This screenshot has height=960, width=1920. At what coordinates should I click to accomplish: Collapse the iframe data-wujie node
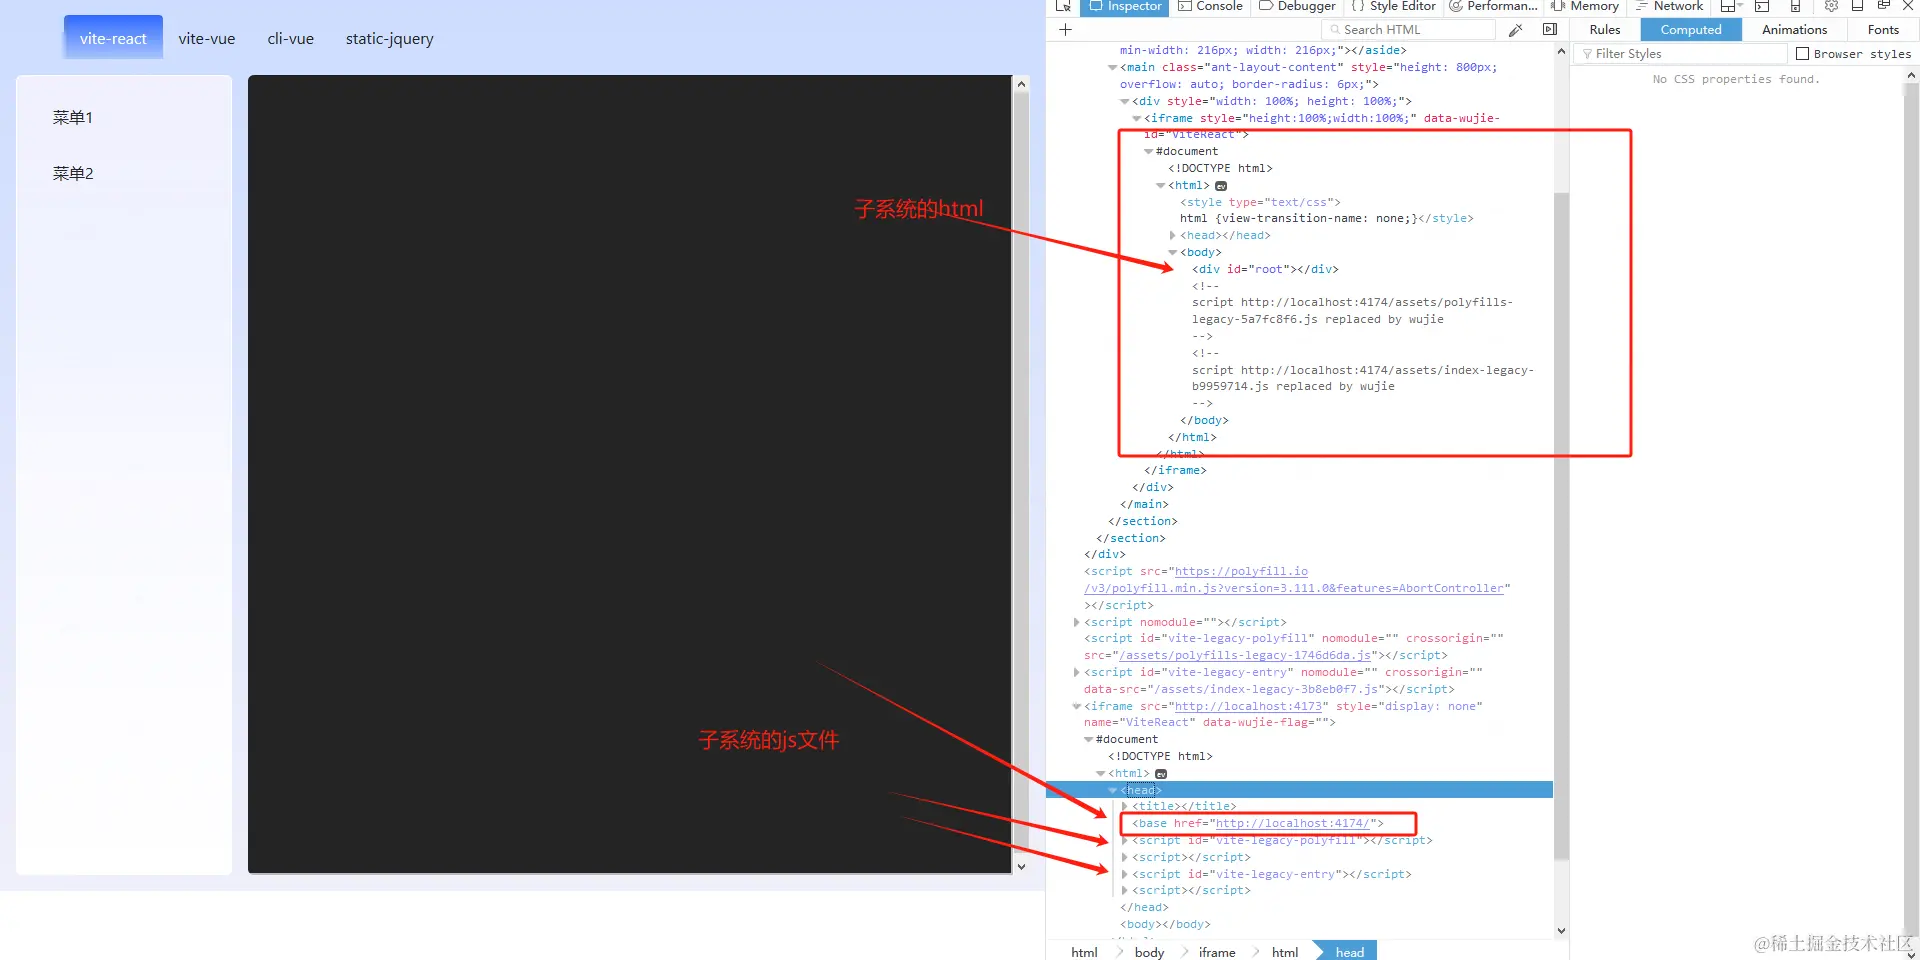pos(1136,119)
